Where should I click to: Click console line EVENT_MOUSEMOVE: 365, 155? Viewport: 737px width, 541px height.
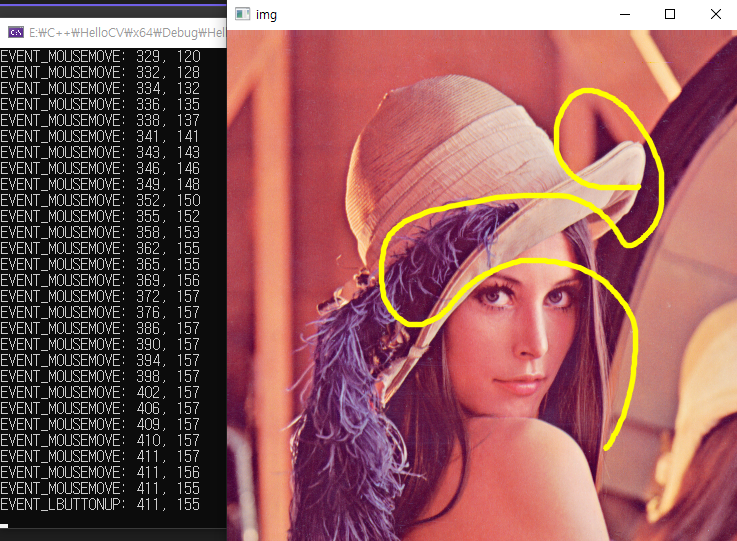click(x=100, y=264)
